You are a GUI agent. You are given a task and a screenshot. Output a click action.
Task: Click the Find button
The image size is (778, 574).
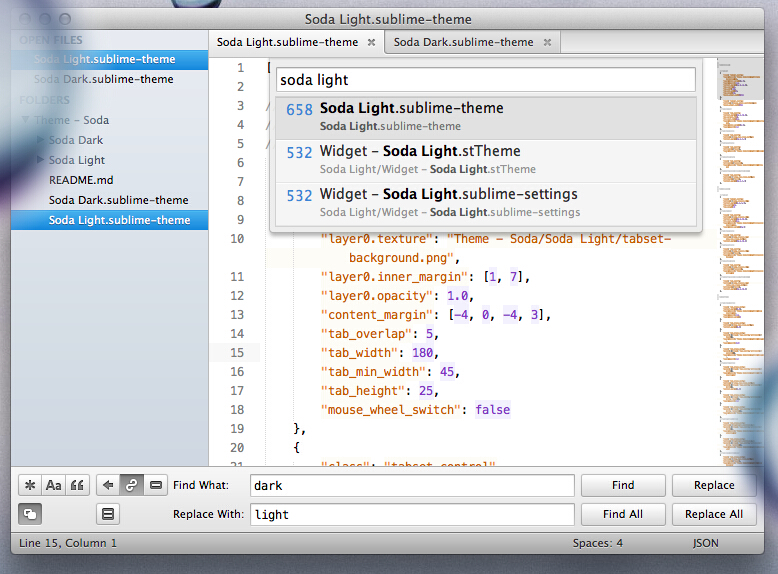[x=623, y=485]
